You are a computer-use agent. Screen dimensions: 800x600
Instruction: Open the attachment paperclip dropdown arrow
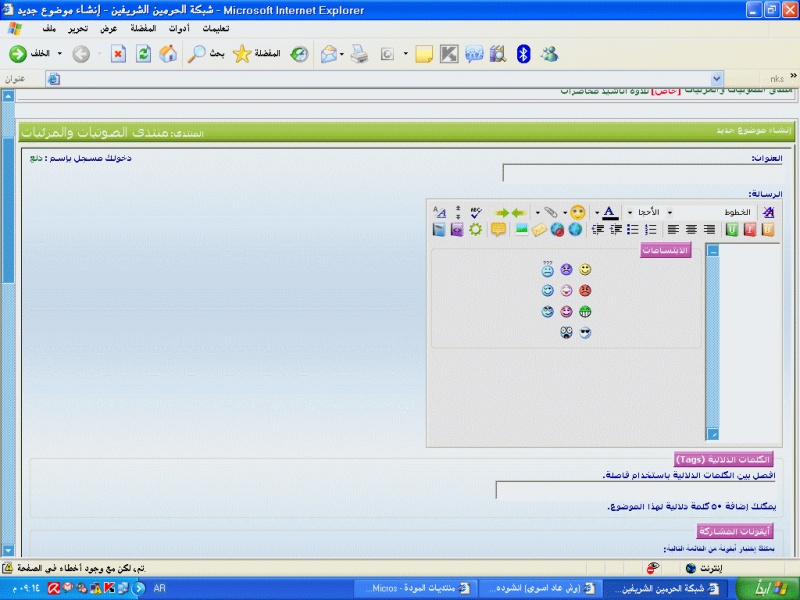pos(537,213)
